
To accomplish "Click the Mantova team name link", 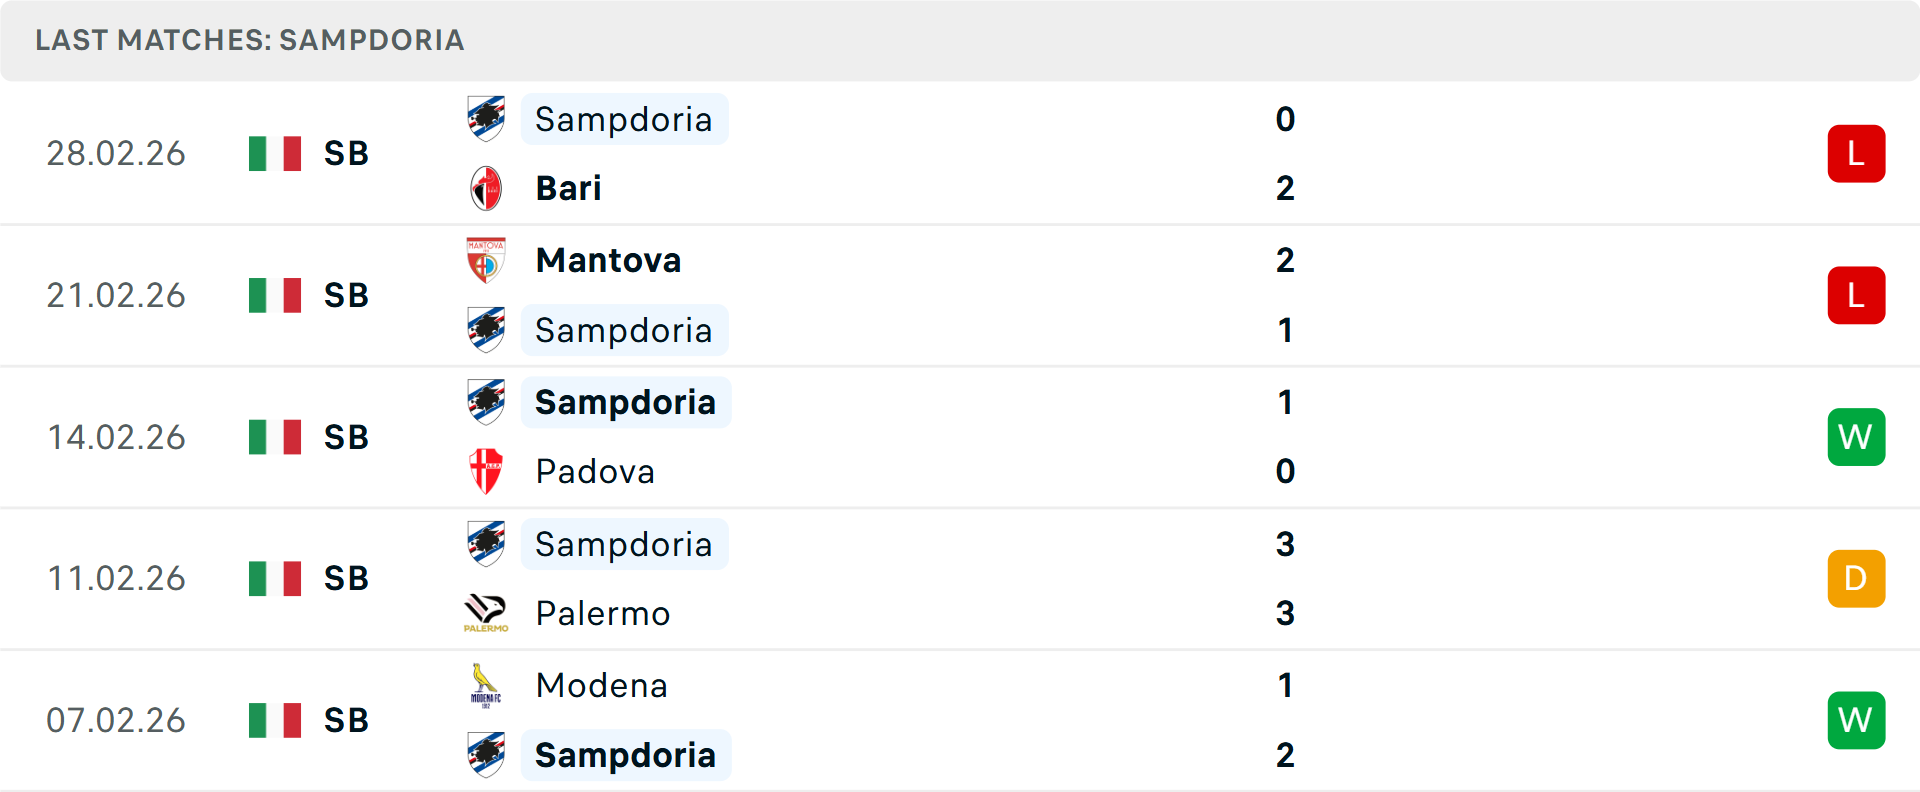I will click(608, 259).
